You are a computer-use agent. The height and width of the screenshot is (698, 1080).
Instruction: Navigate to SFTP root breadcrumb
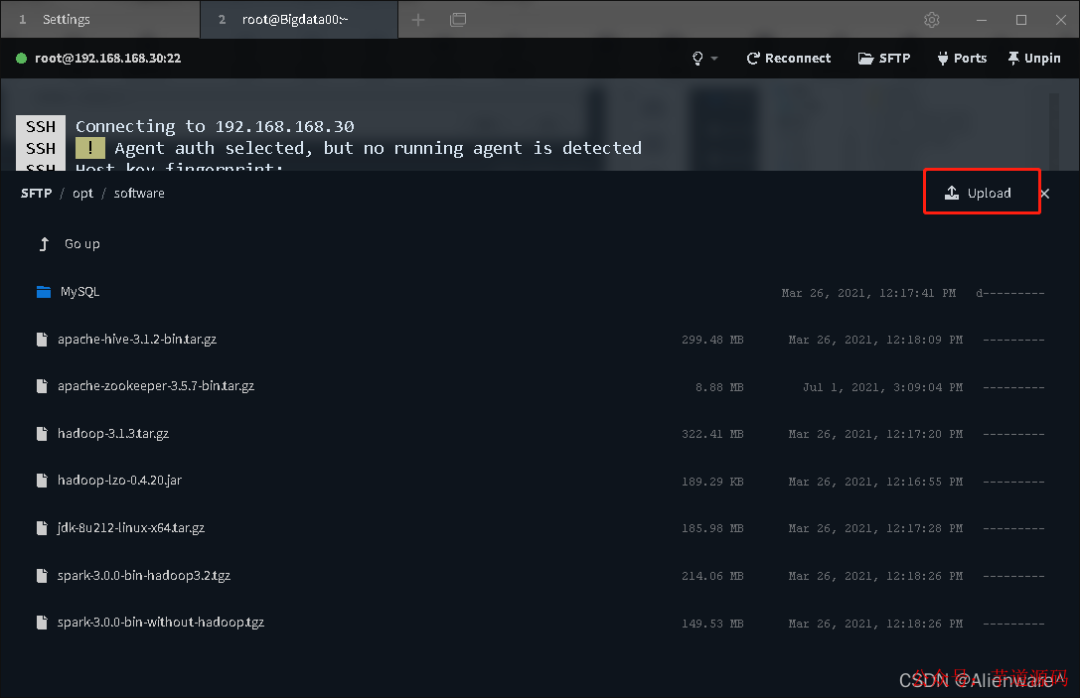tap(36, 194)
